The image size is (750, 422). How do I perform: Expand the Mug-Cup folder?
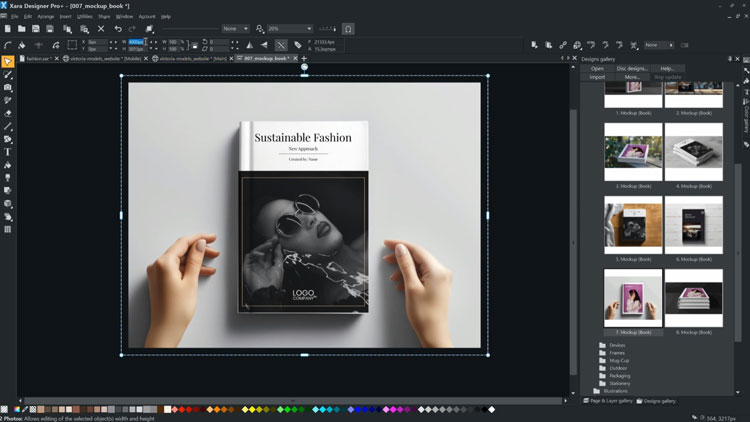pyautogui.click(x=614, y=360)
